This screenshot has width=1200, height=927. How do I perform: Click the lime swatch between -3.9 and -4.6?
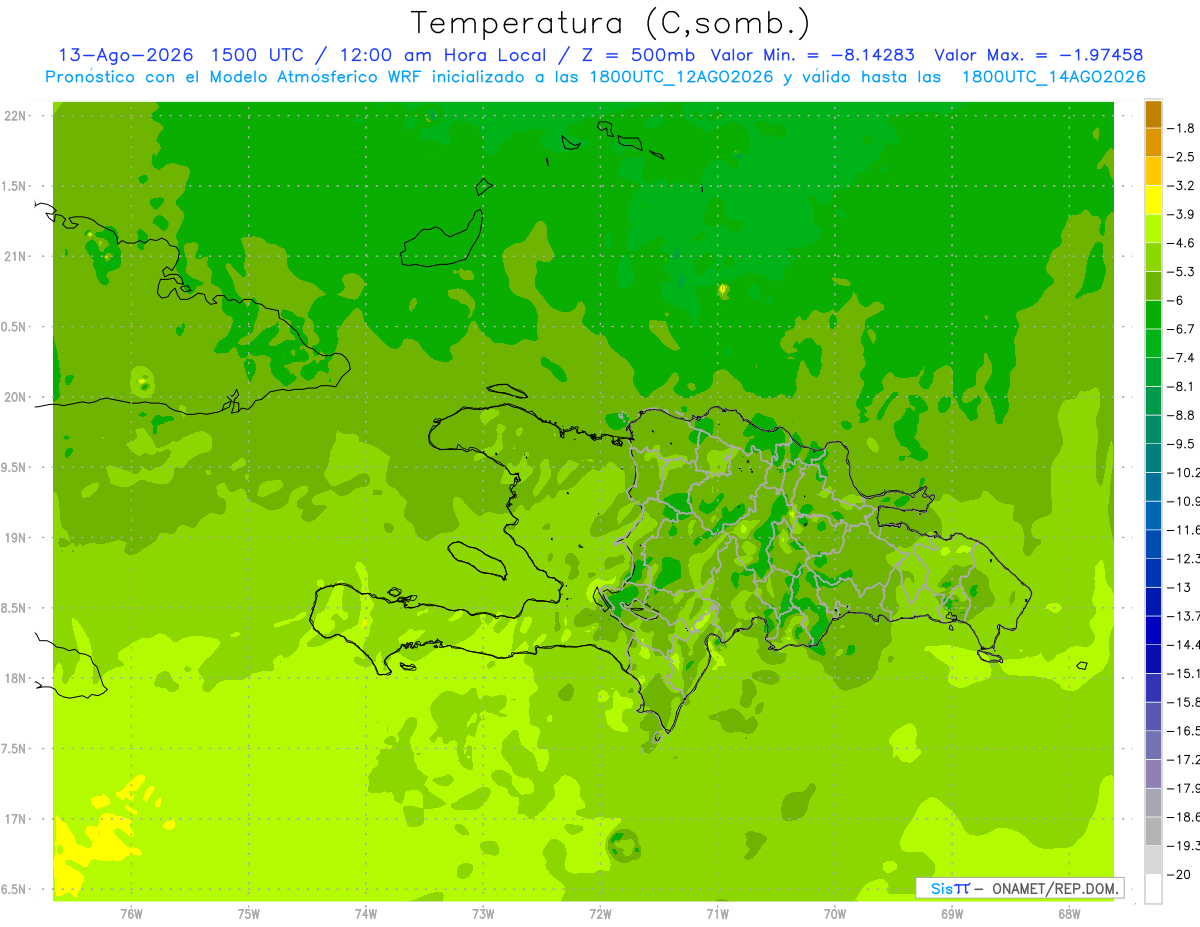1153,228
